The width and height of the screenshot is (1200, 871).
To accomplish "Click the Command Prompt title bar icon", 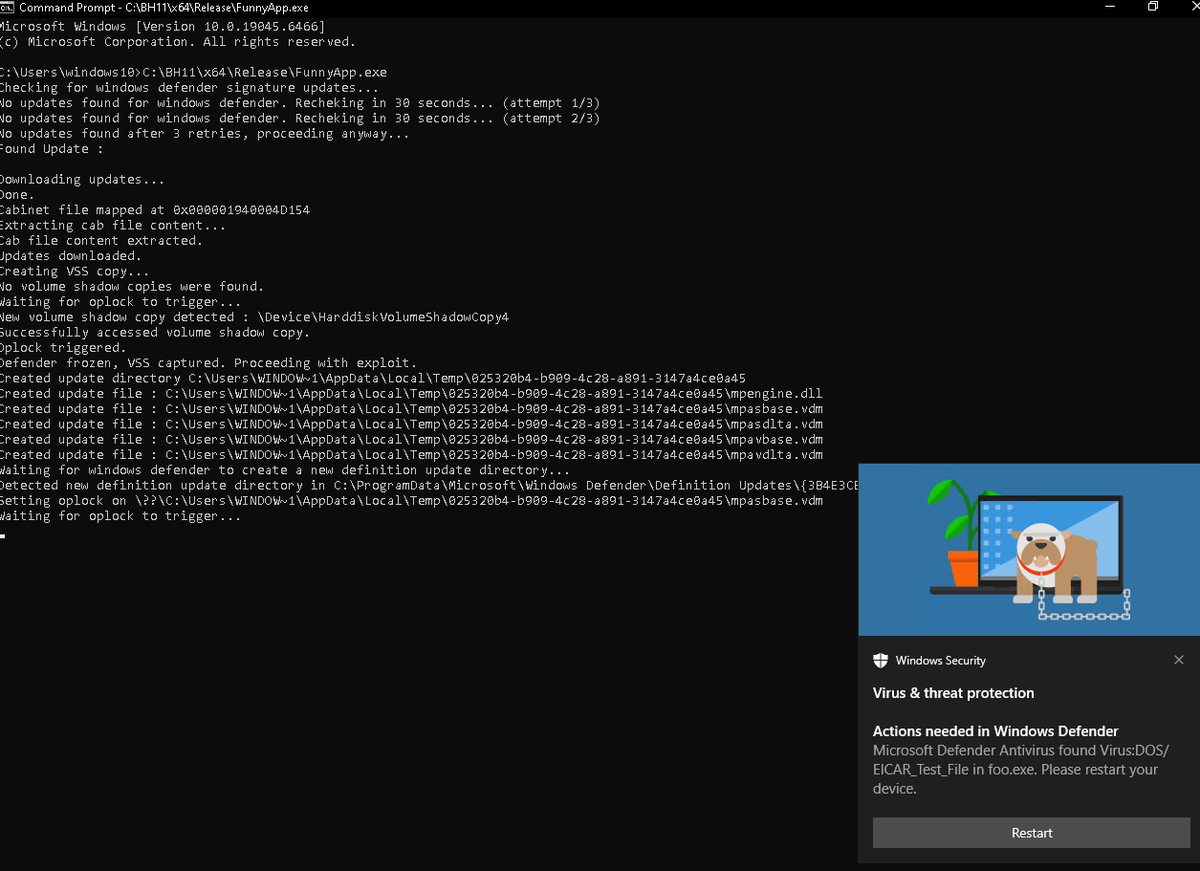I will pyautogui.click(x=8, y=7).
